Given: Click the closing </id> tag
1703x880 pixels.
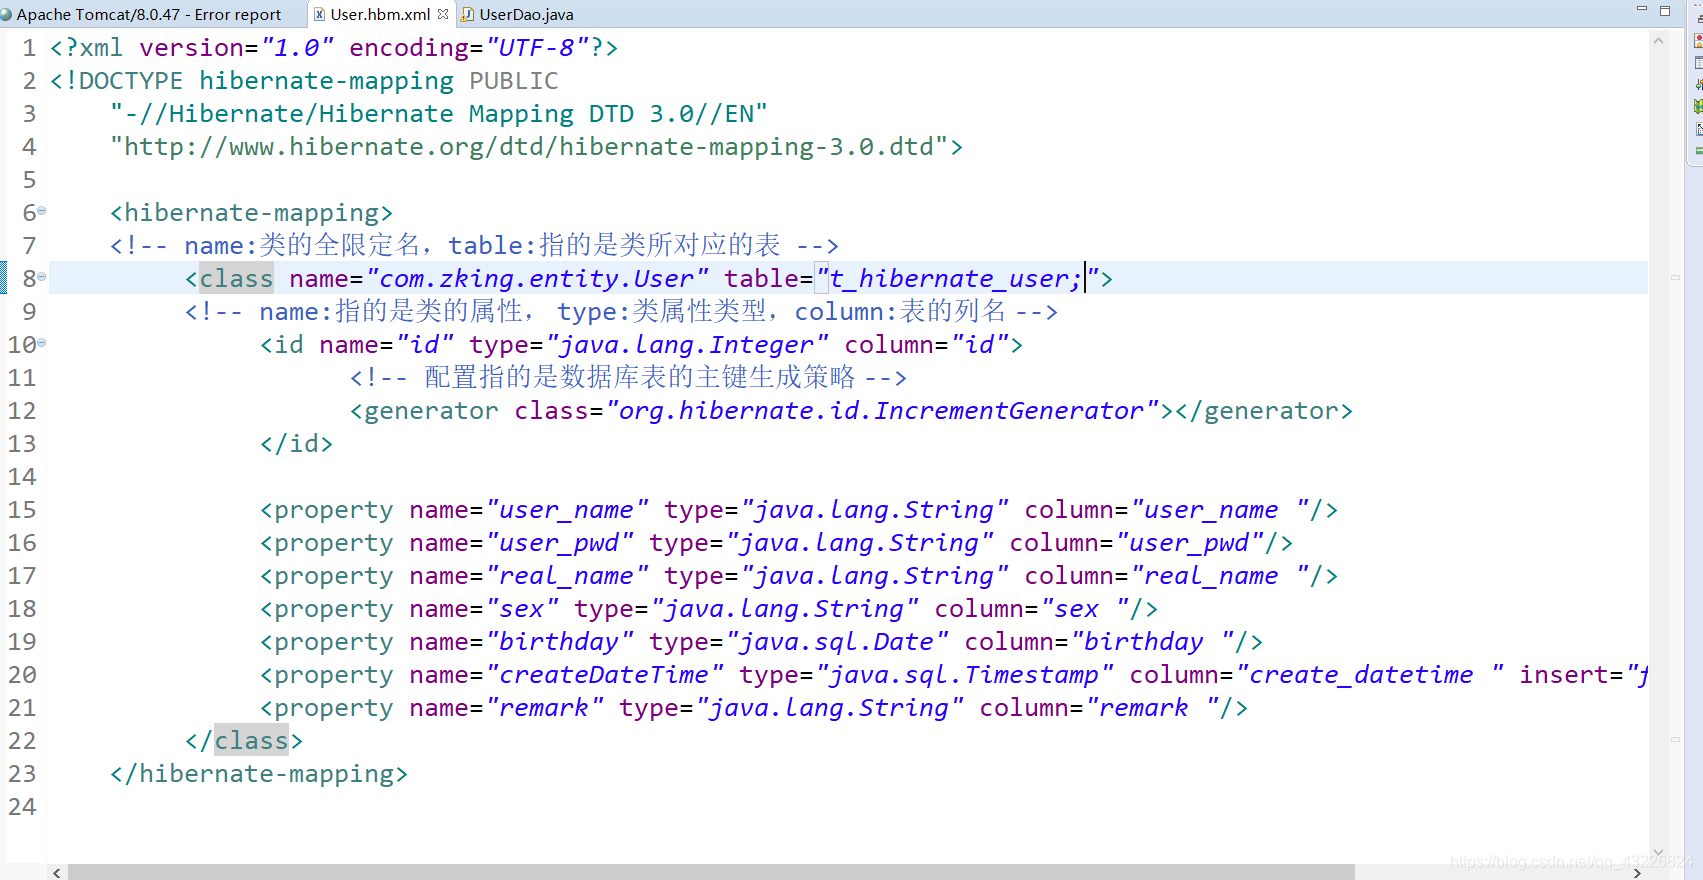Looking at the screenshot, I should tap(296, 443).
